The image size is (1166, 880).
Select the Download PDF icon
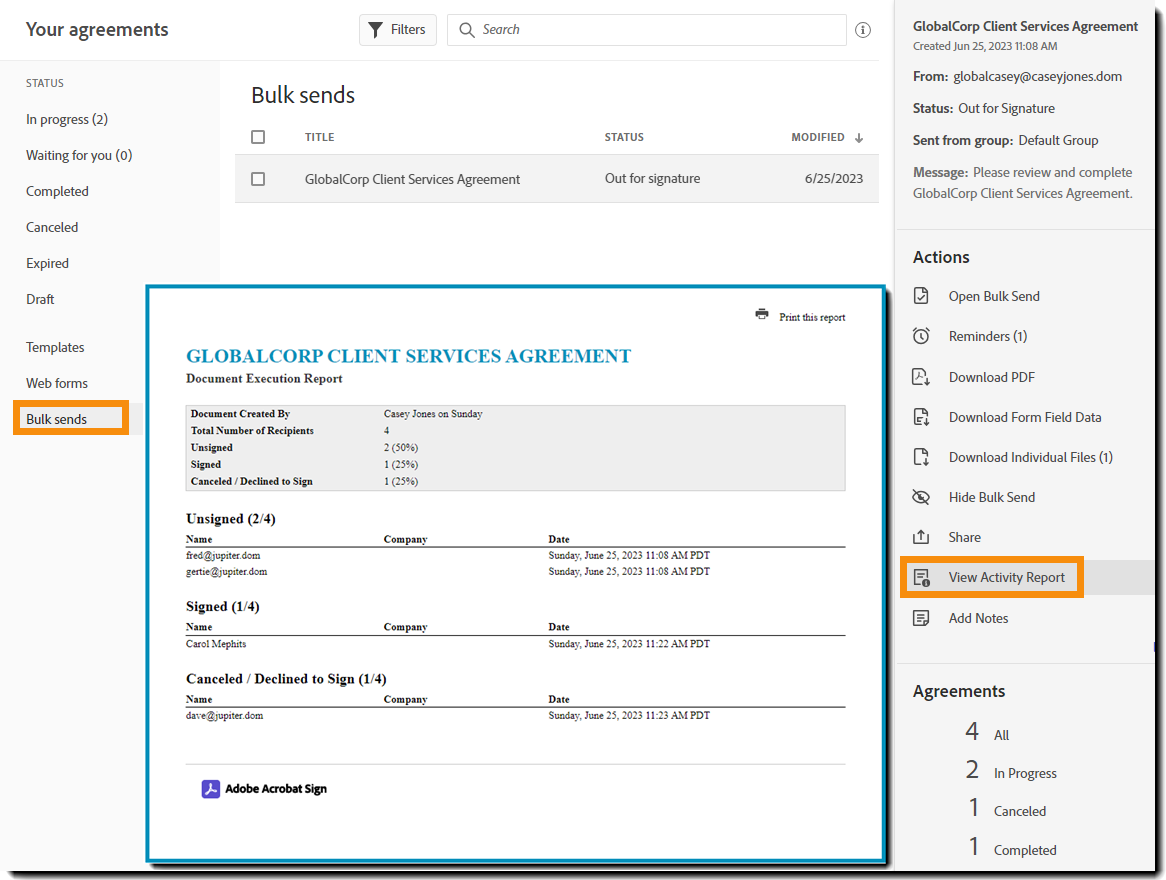coord(921,376)
